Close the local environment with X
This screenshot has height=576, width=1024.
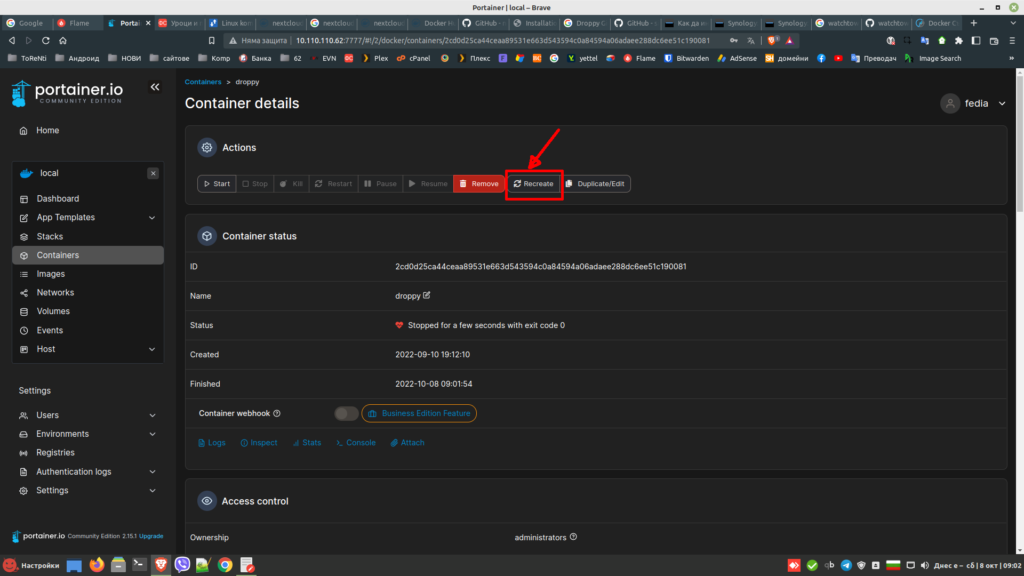[153, 173]
